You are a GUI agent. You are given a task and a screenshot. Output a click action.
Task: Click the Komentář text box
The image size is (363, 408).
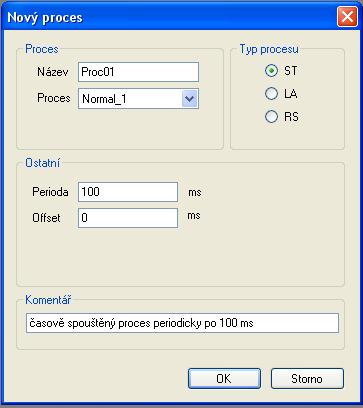tap(182, 323)
